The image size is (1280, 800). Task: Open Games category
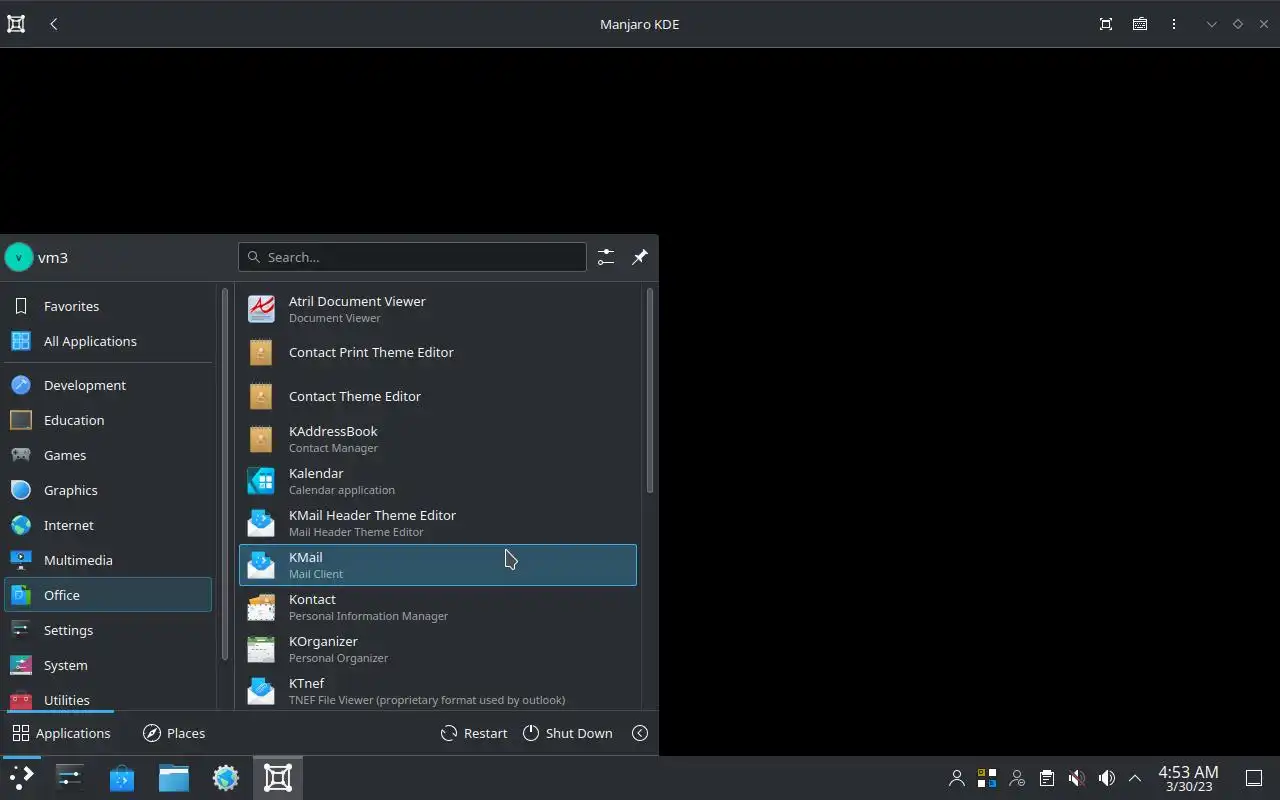108,455
